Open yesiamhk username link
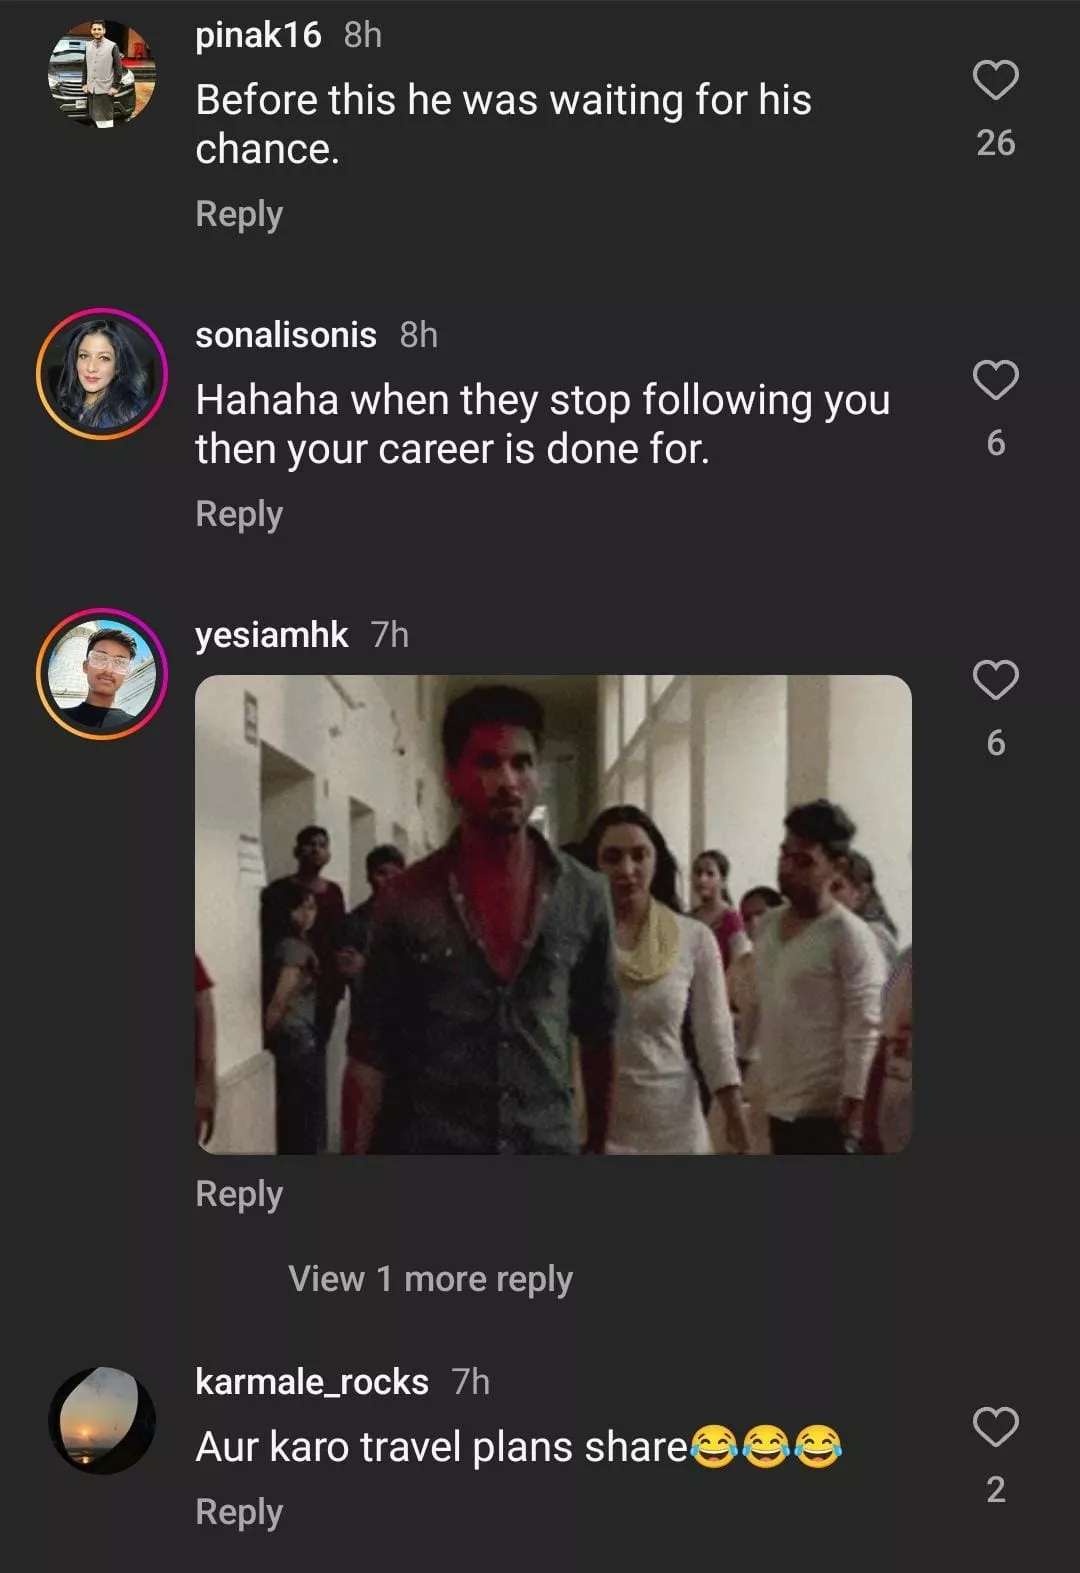Screen dimensions: 1080x1573 pyautogui.click(x=271, y=635)
